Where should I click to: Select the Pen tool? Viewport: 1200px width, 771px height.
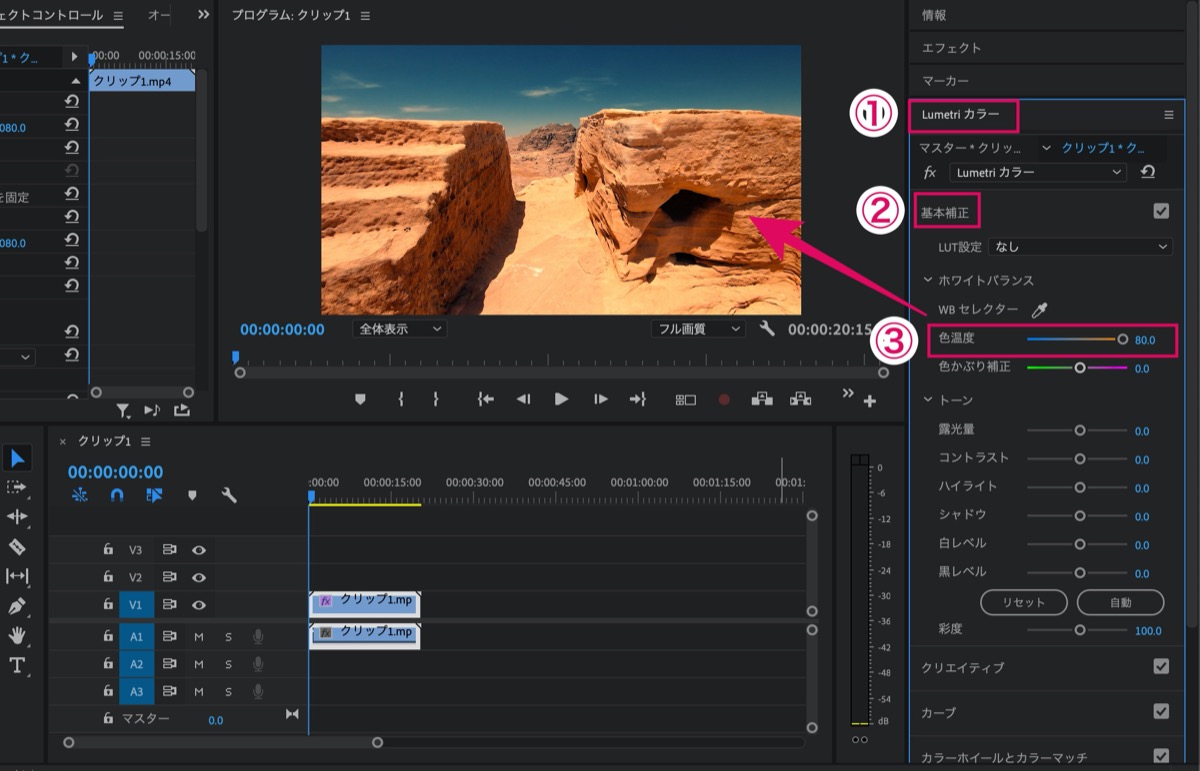point(17,606)
